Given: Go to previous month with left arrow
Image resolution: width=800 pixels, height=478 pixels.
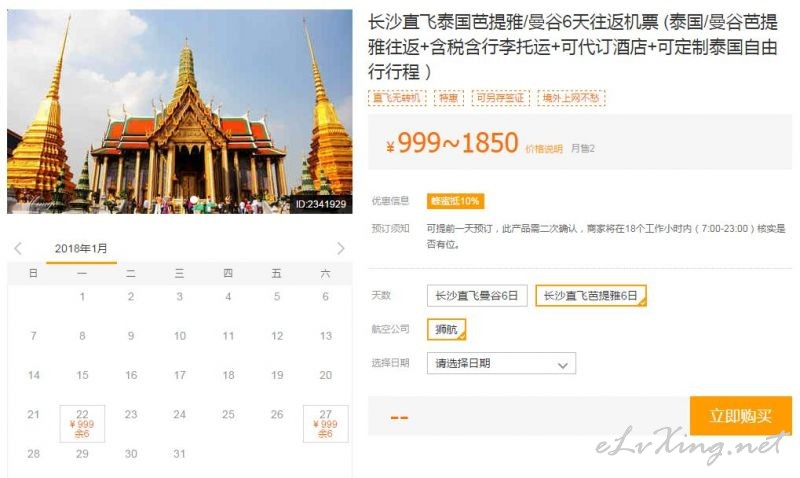Looking at the screenshot, I should coord(18,248).
